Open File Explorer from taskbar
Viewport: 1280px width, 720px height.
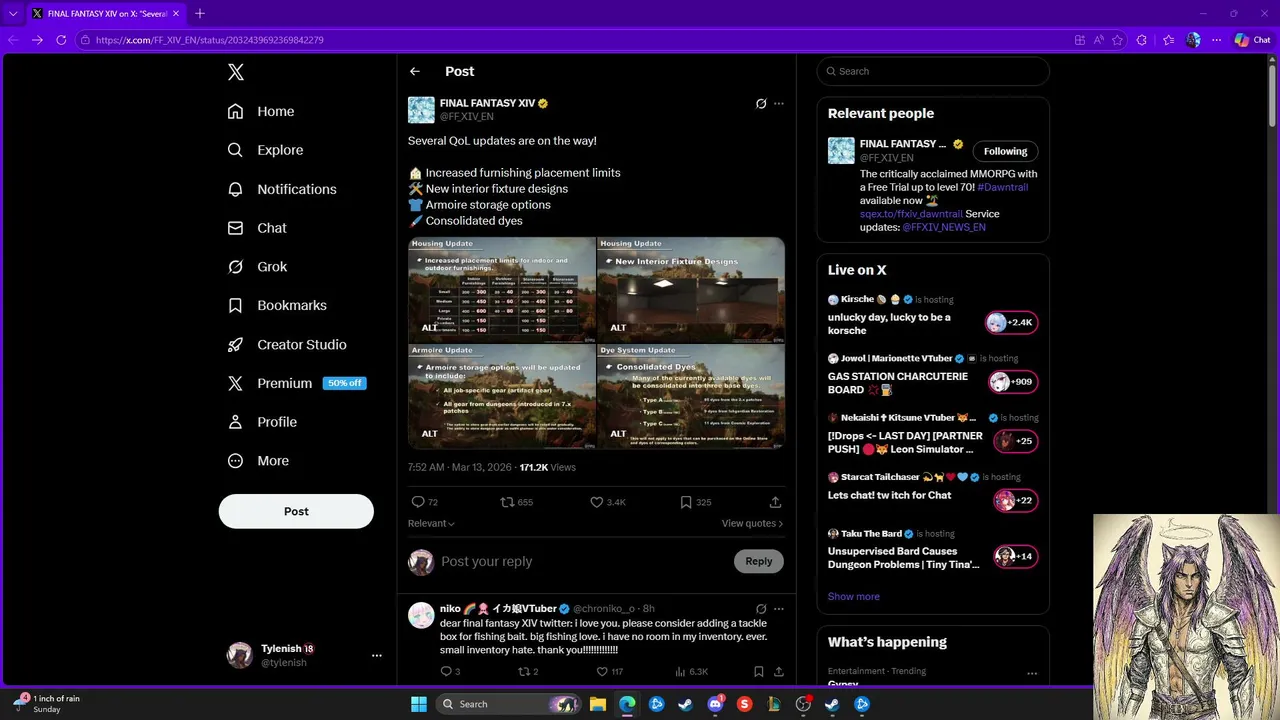click(x=598, y=704)
